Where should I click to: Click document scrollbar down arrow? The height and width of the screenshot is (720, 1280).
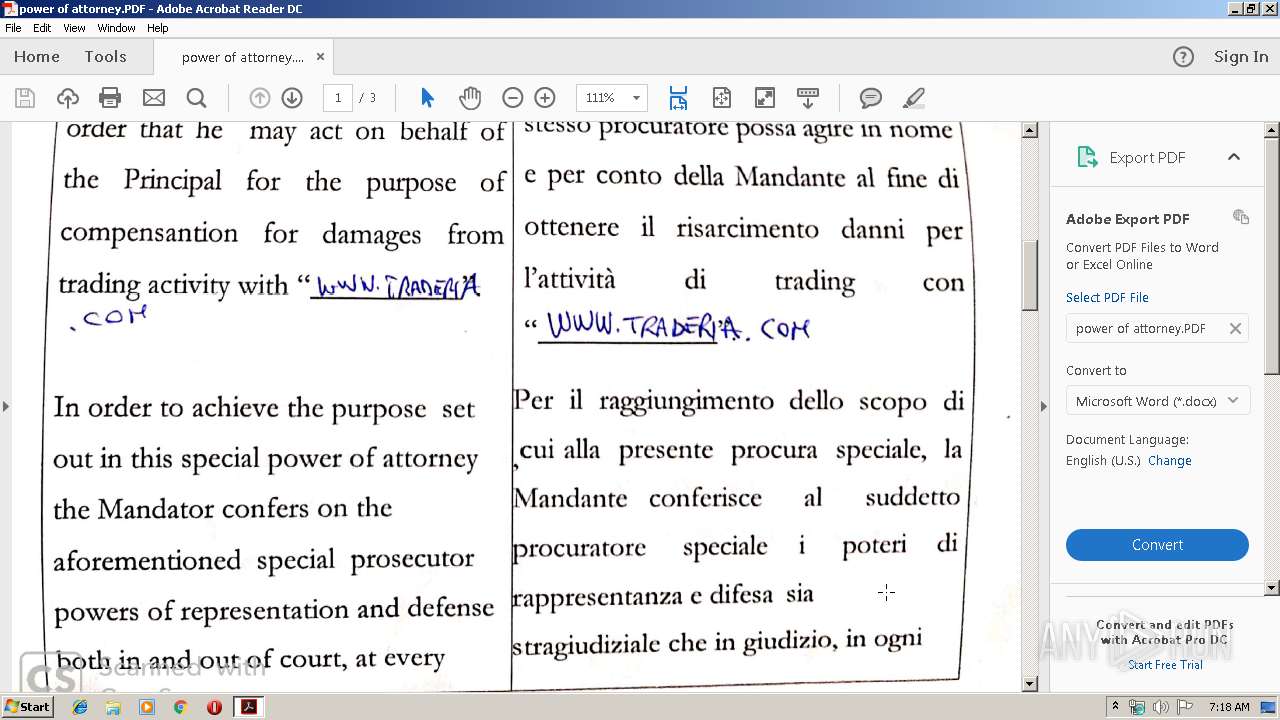[x=1030, y=684]
